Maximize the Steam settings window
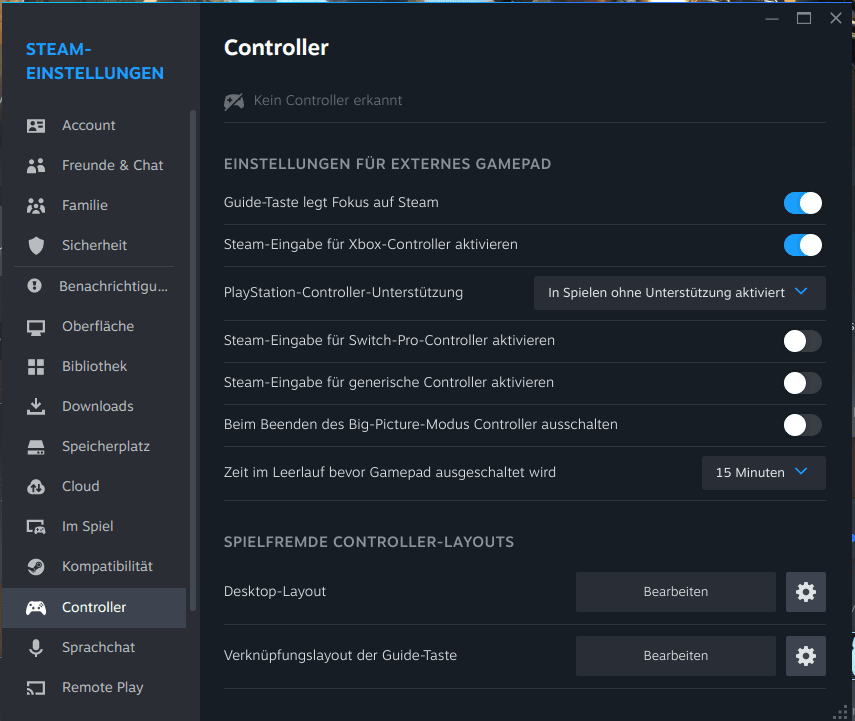 point(804,19)
